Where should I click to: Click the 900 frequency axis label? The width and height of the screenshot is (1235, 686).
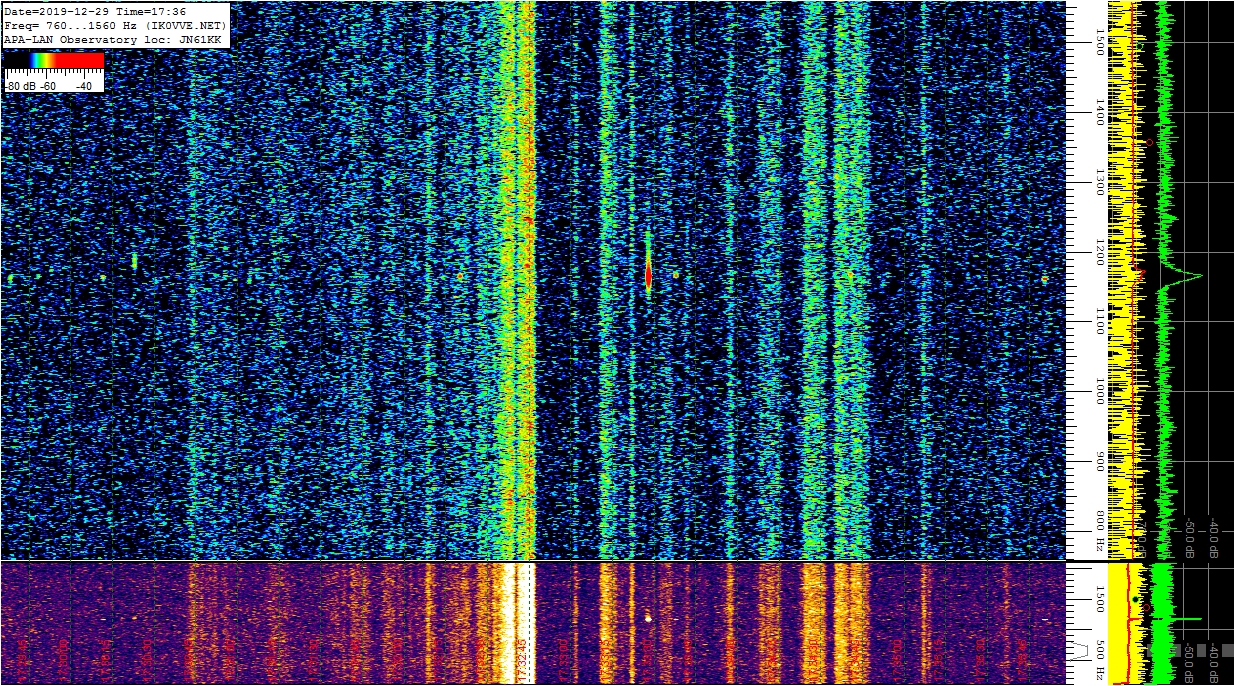pos(1100,461)
